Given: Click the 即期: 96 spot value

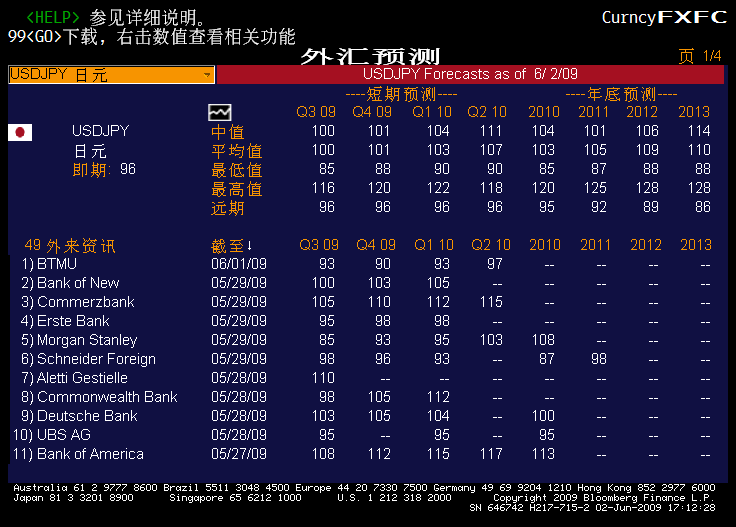Looking at the screenshot, I should (x=104, y=169).
